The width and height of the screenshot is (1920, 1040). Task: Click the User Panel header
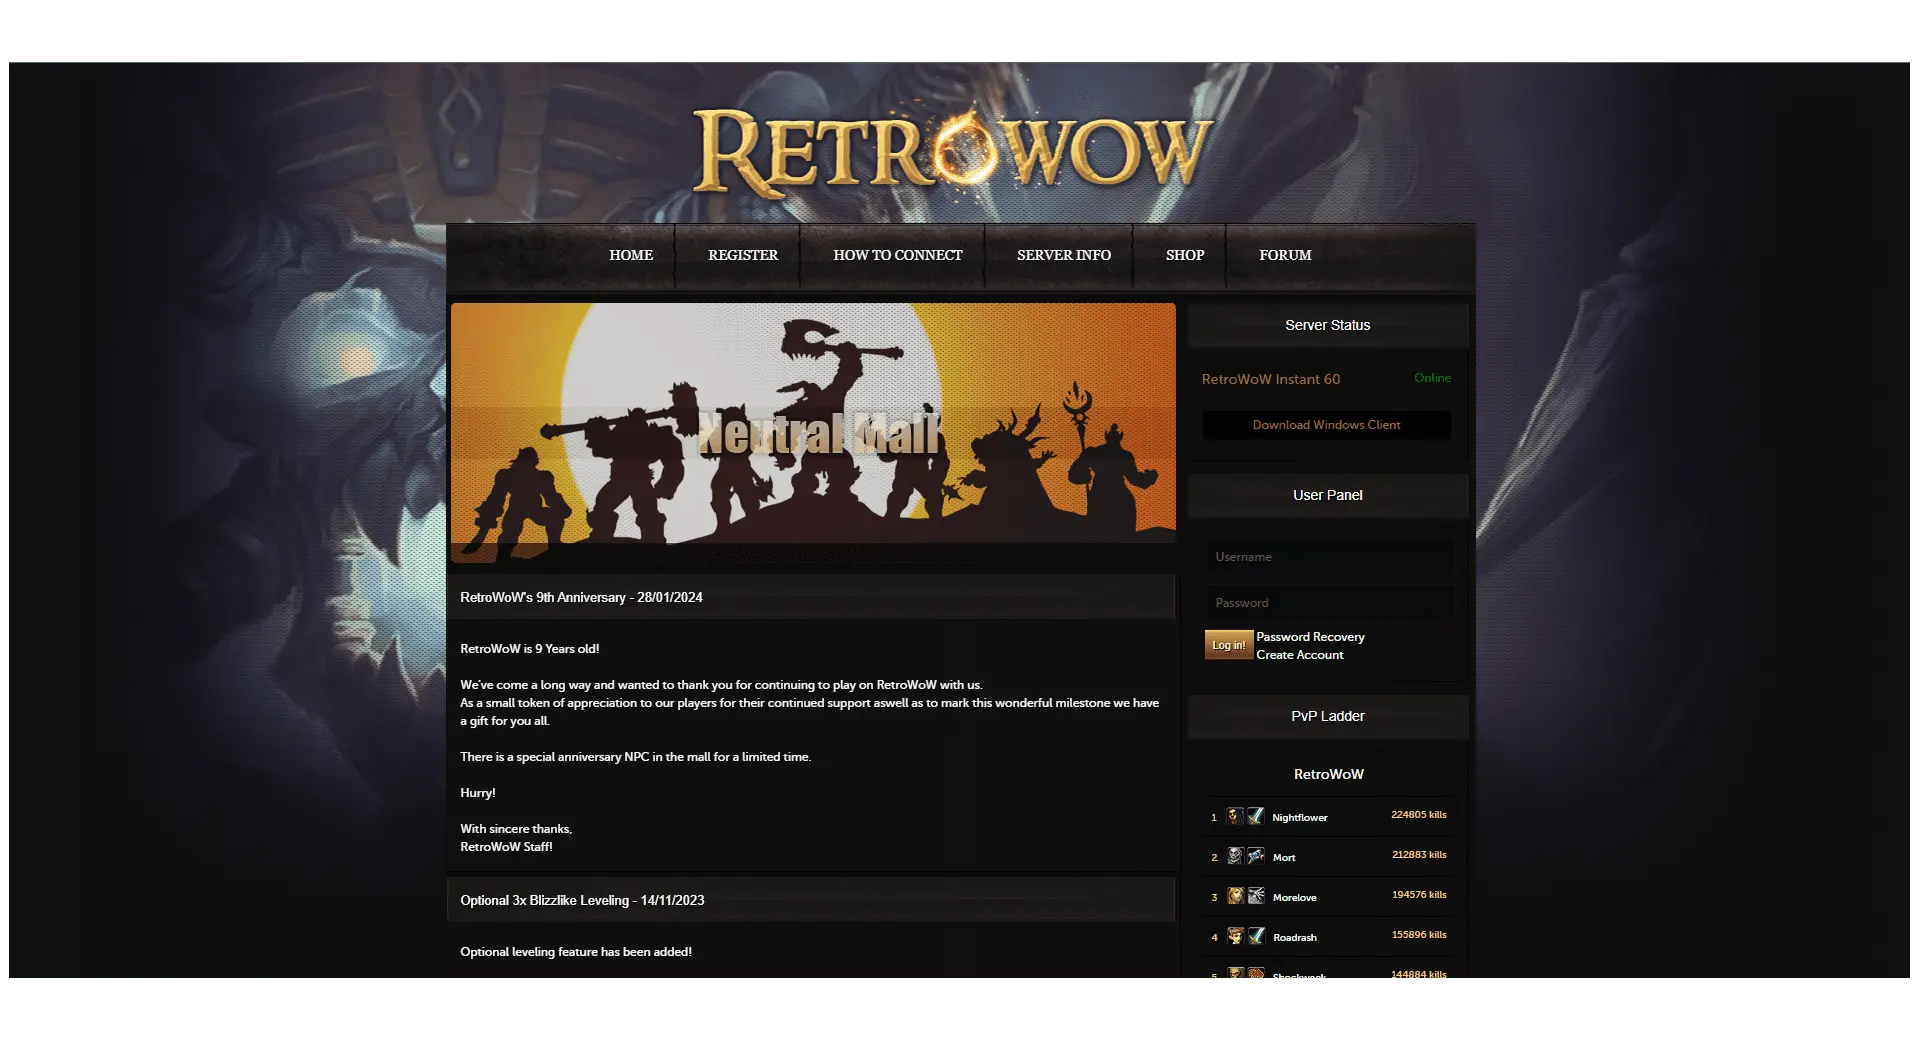1327,495
